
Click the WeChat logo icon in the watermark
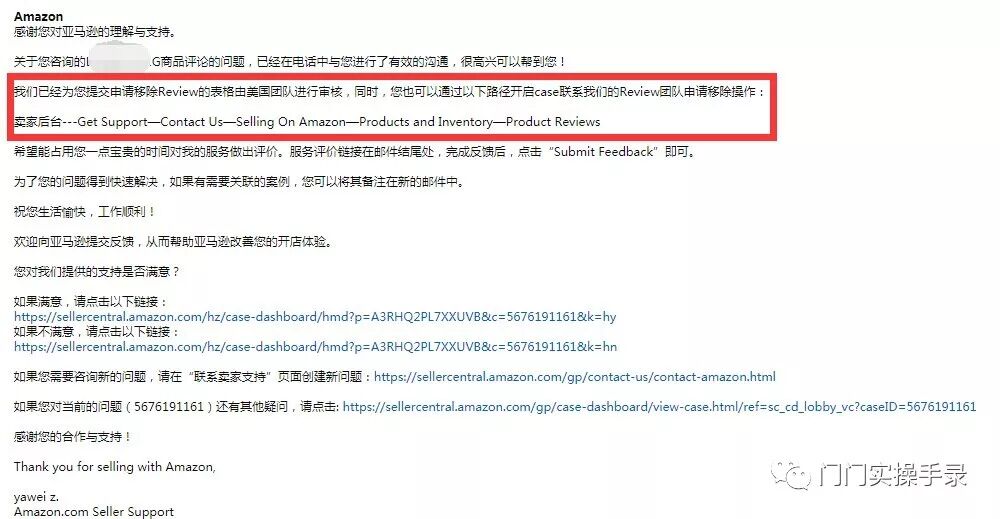click(x=791, y=476)
